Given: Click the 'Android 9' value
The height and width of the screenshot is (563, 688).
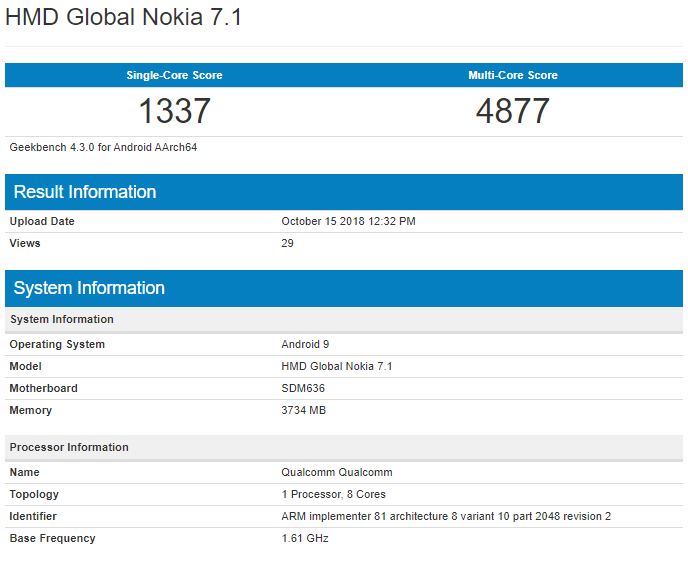Looking at the screenshot, I should [305, 344].
